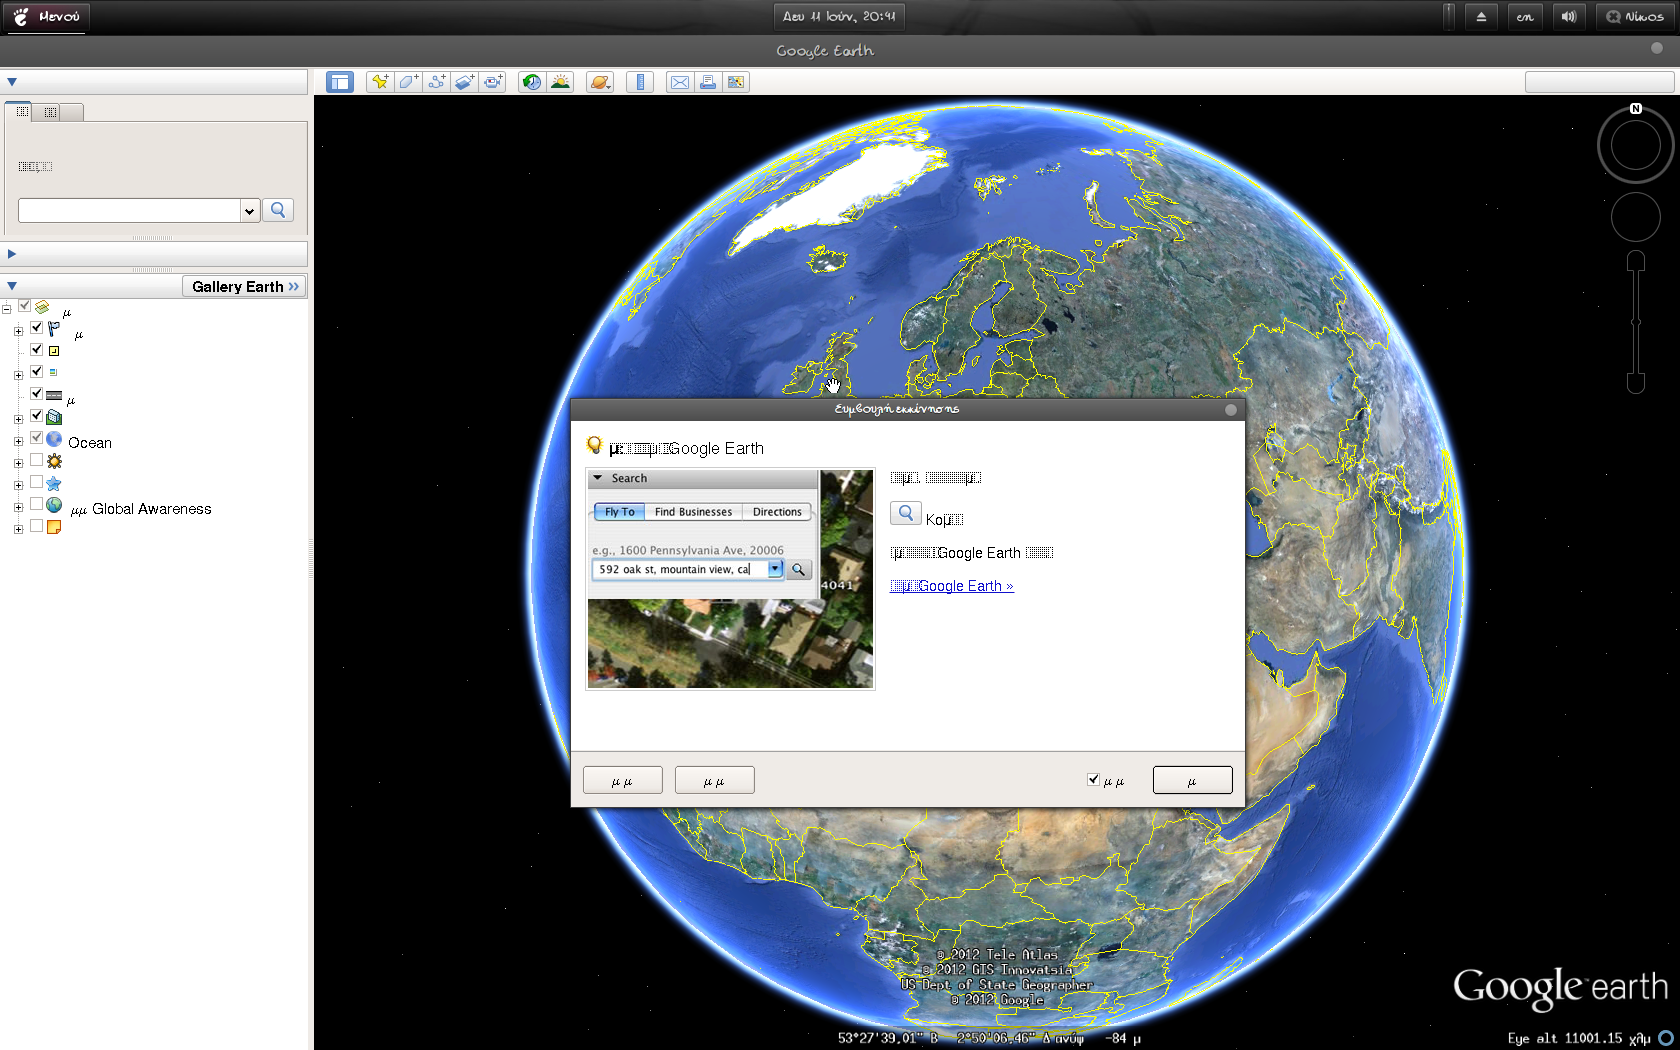Click the print toolbar icon
Viewport: 1680px width, 1050px height.
[x=708, y=82]
